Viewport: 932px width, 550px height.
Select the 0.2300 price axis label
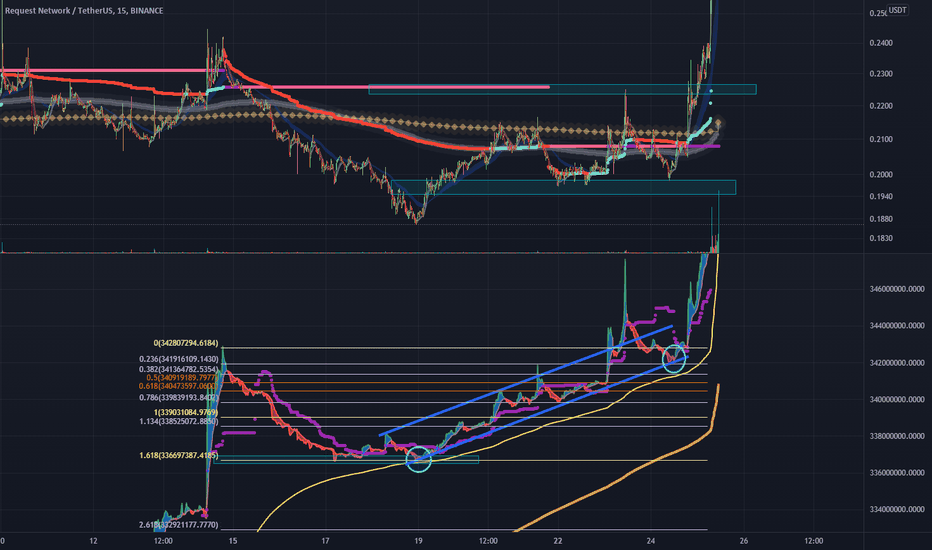pos(881,74)
